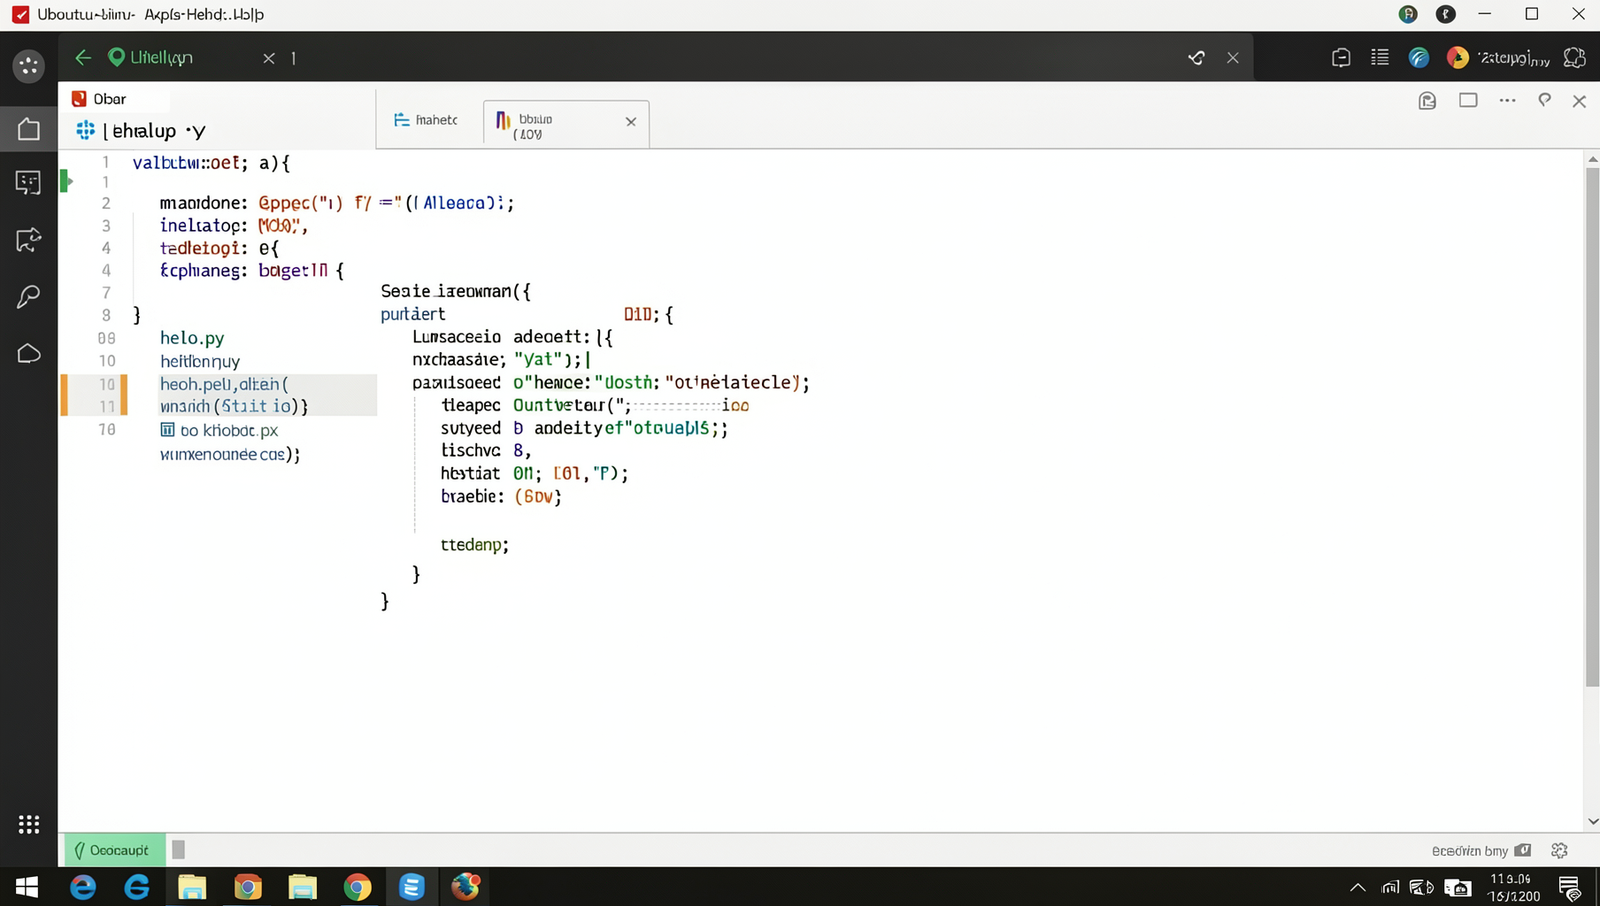
Task: Go back with the green arrow
Action: (x=83, y=58)
